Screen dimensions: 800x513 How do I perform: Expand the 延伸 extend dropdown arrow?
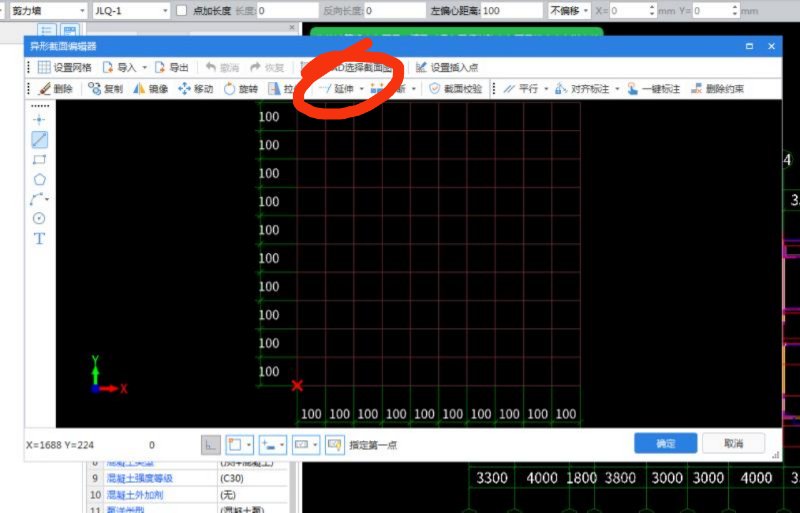pyautogui.click(x=362, y=89)
